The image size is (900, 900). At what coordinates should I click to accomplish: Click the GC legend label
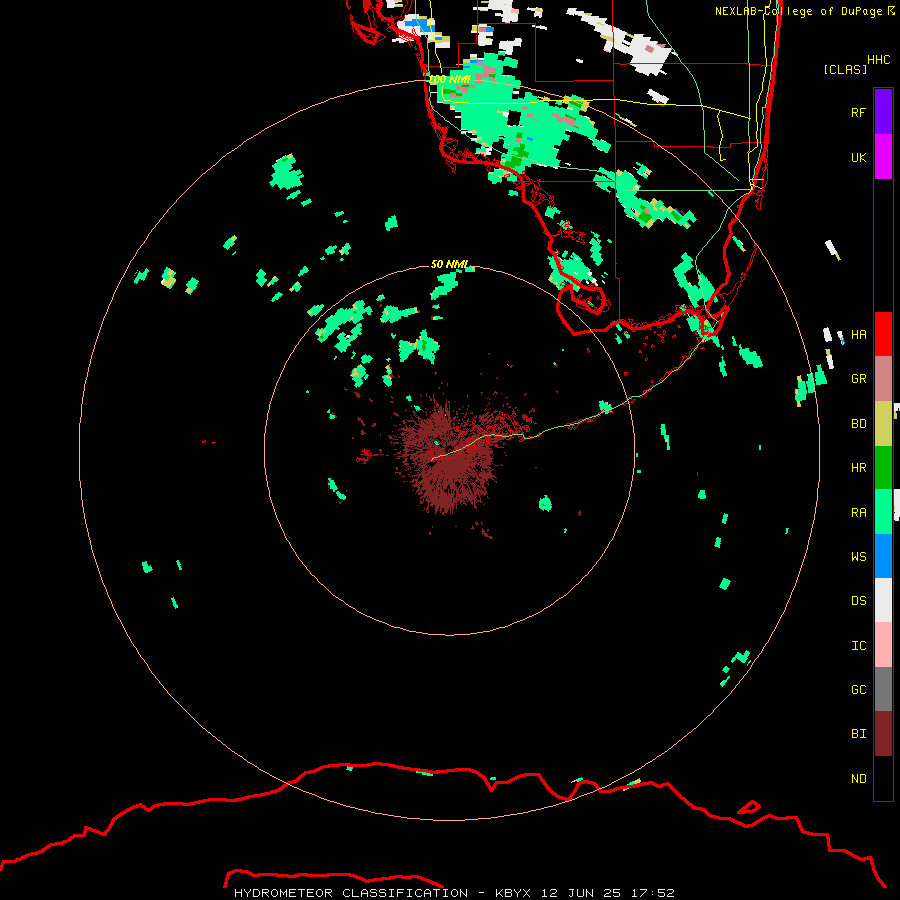pyautogui.click(x=858, y=690)
